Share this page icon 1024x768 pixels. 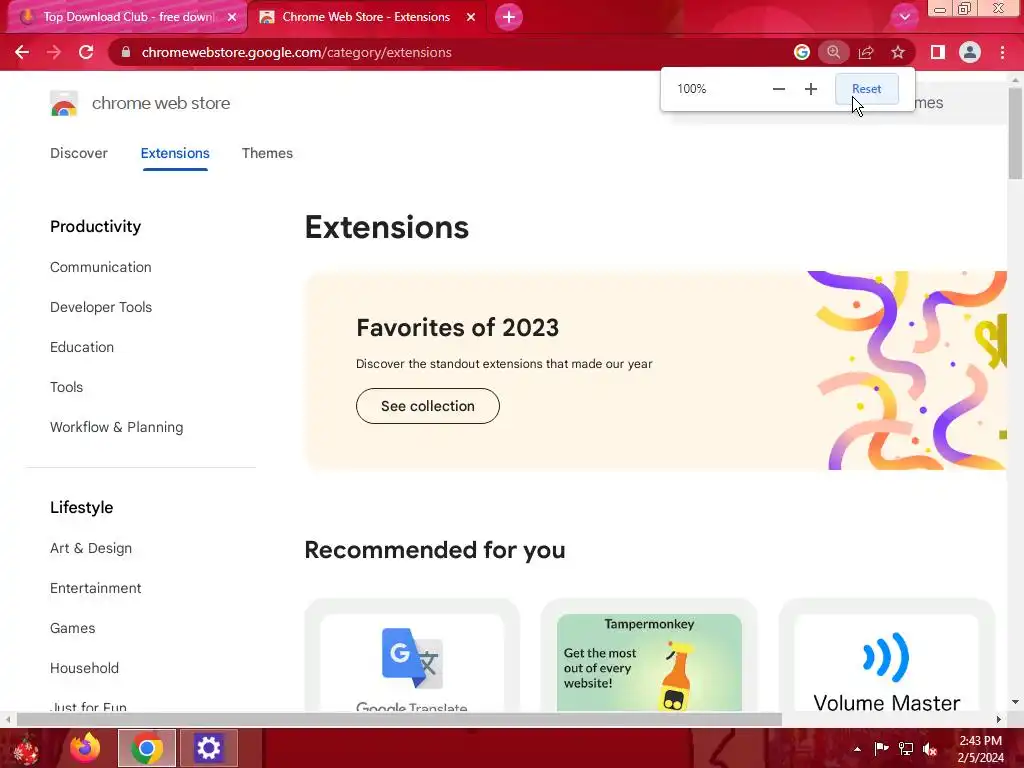click(x=866, y=52)
